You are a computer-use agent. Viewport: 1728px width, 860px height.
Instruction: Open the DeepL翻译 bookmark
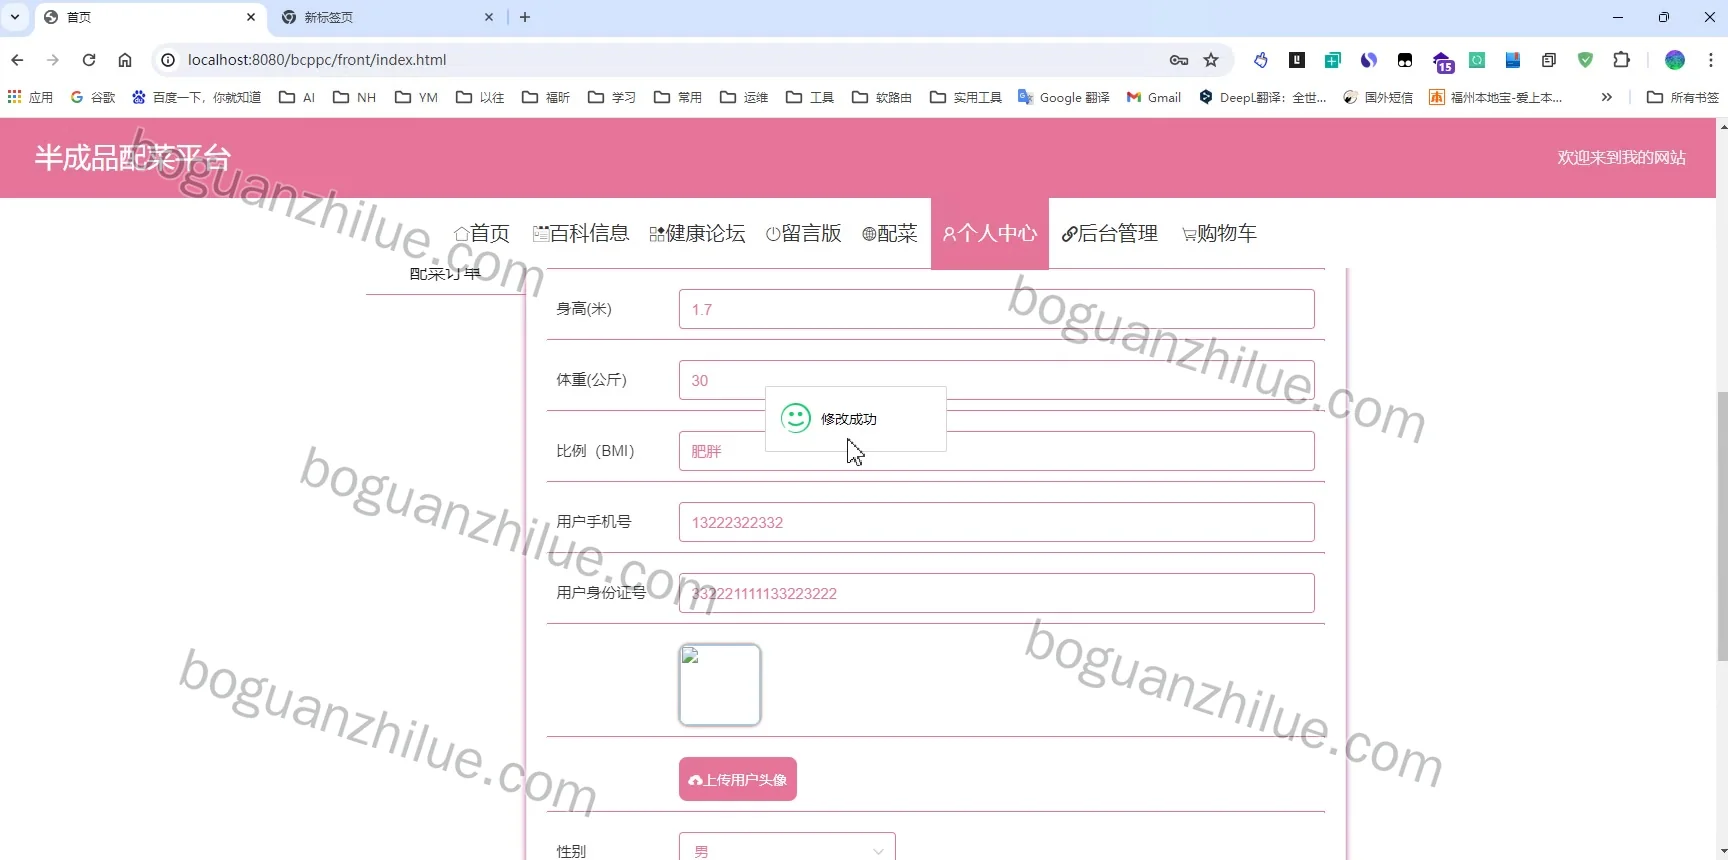coord(1262,97)
